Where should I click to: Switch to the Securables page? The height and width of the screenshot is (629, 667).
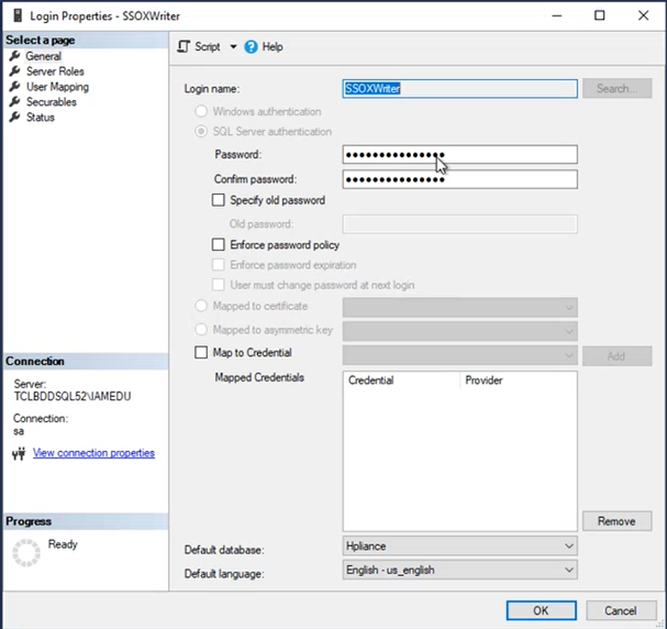click(51, 102)
